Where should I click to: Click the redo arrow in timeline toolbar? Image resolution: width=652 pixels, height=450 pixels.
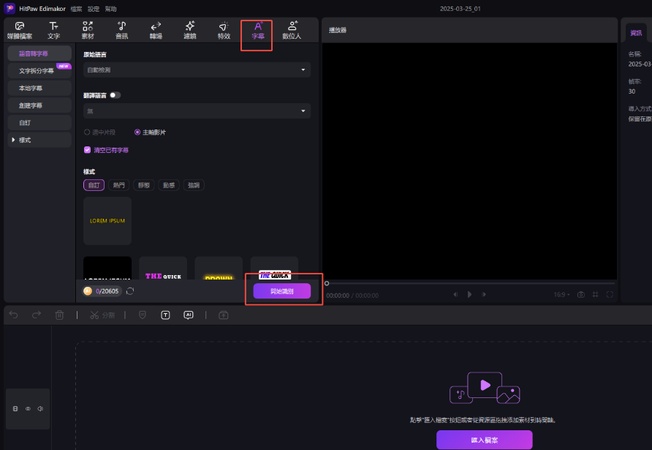click(x=37, y=315)
